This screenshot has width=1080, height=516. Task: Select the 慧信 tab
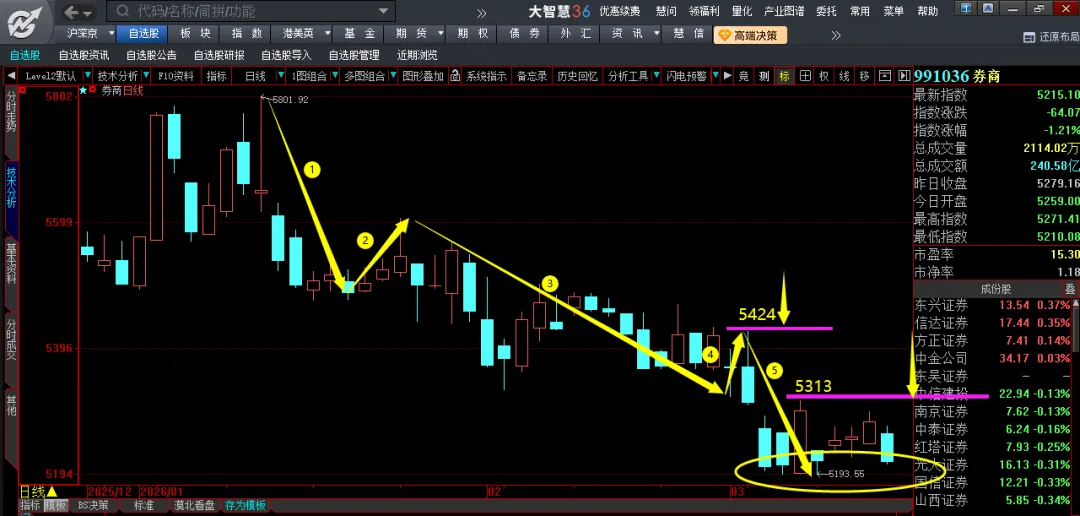point(688,33)
